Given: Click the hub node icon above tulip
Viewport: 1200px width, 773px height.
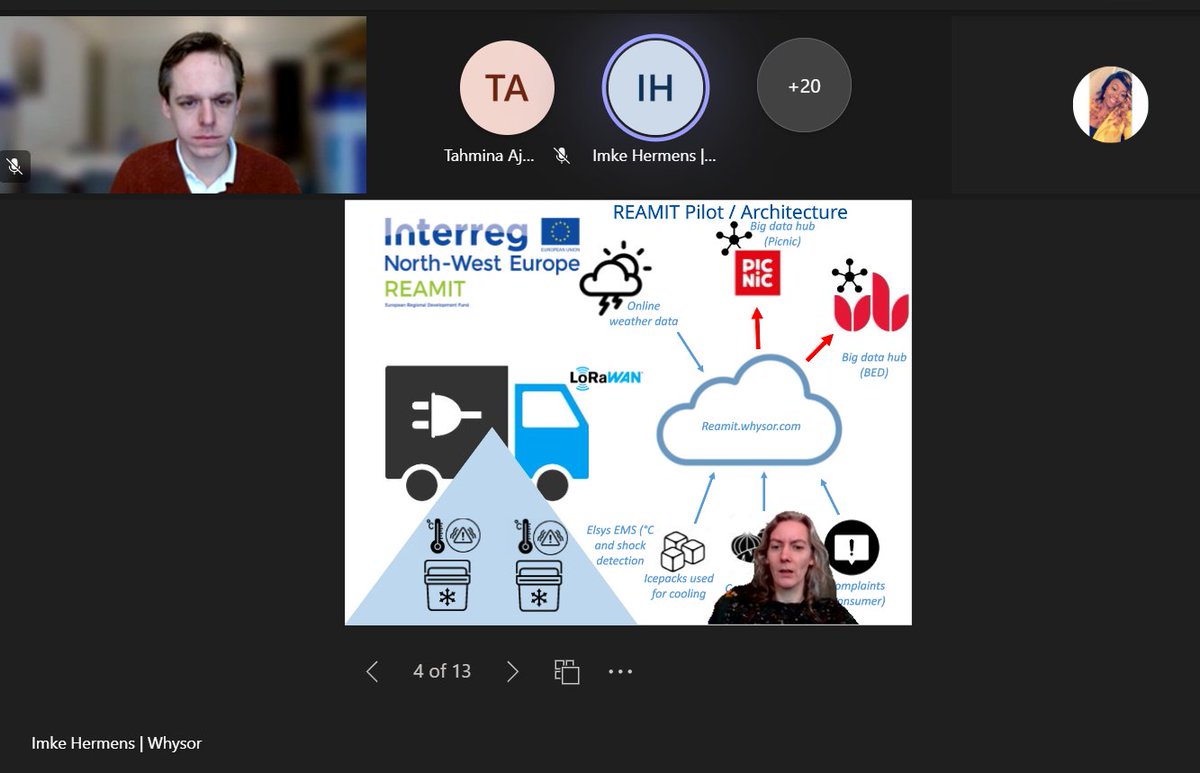Looking at the screenshot, I should [x=850, y=275].
